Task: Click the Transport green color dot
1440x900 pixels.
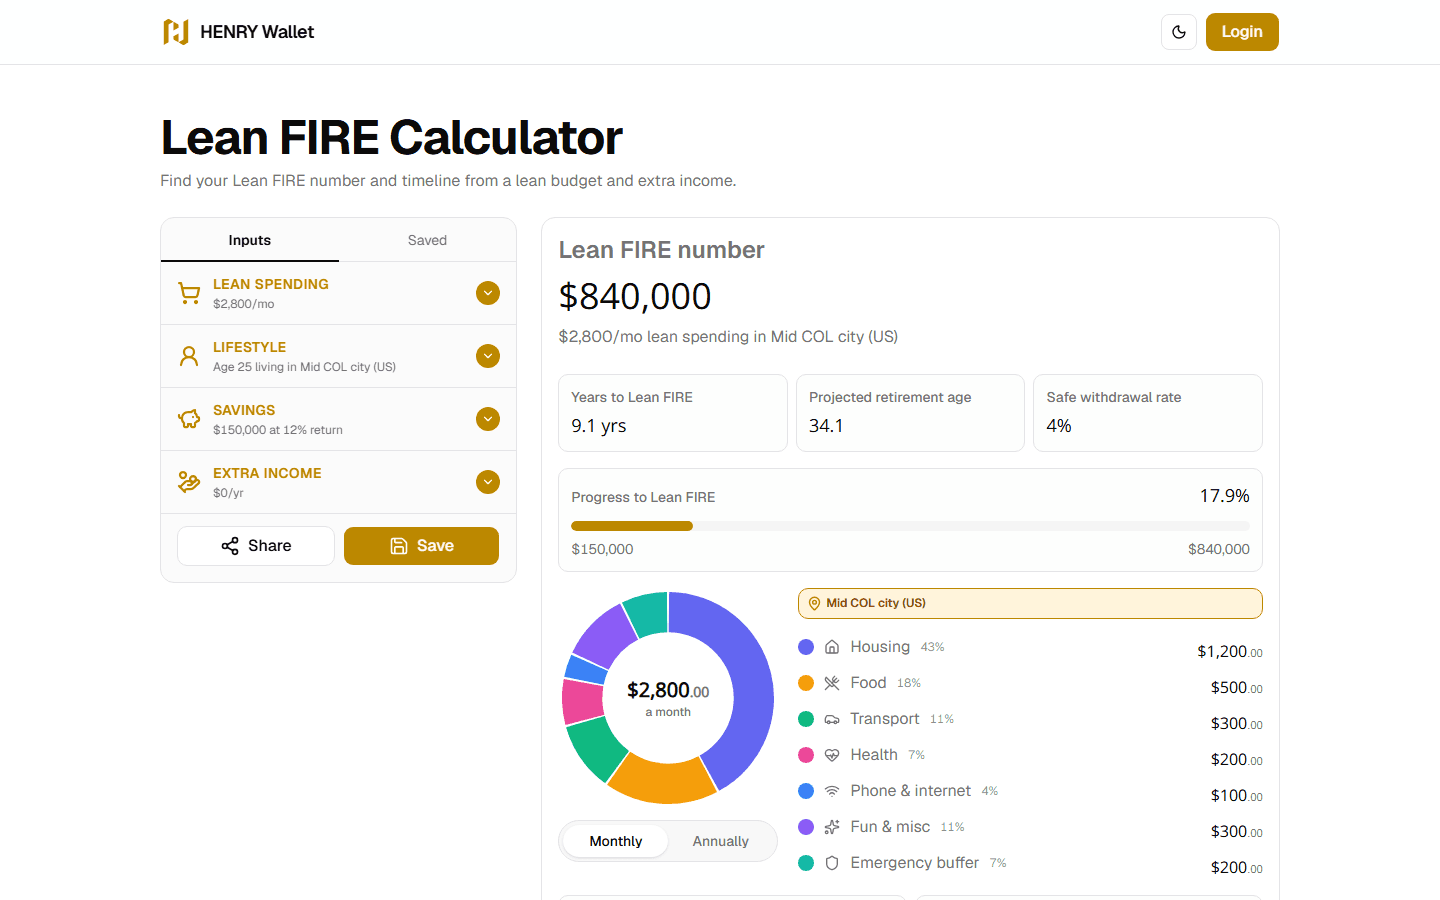Action: [806, 719]
